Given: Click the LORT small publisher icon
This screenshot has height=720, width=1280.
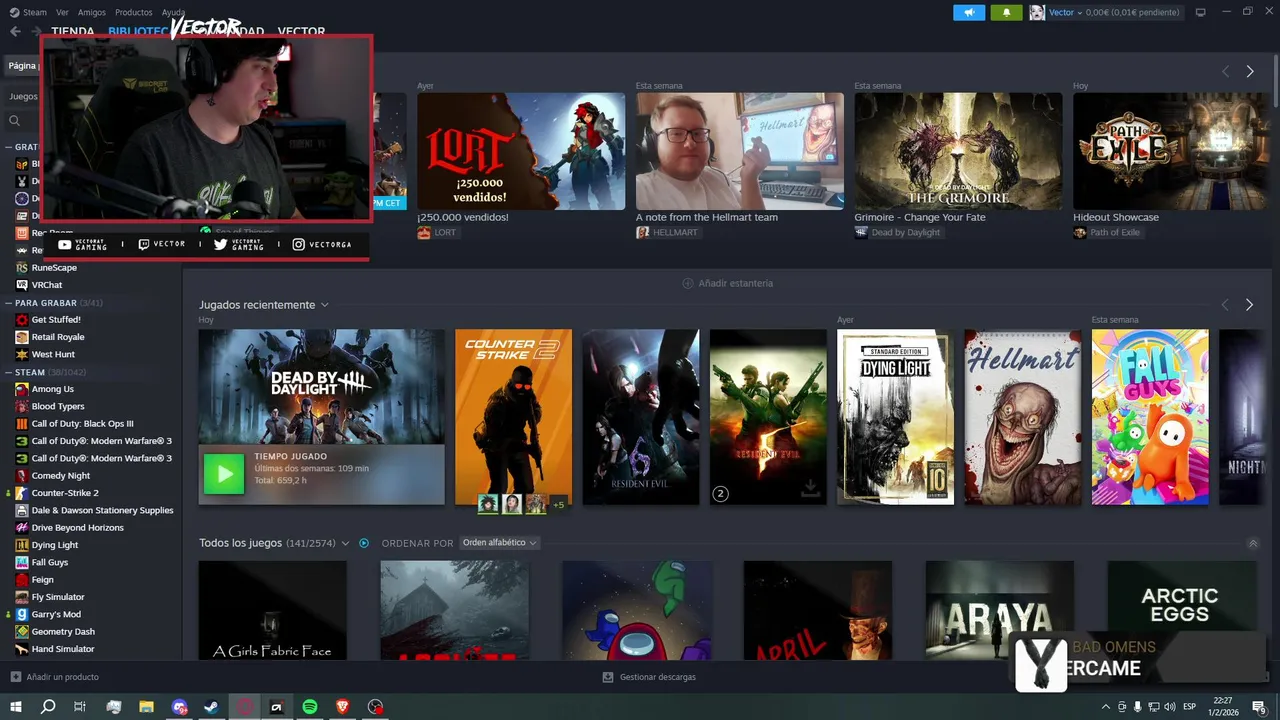Looking at the screenshot, I should coord(424,232).
